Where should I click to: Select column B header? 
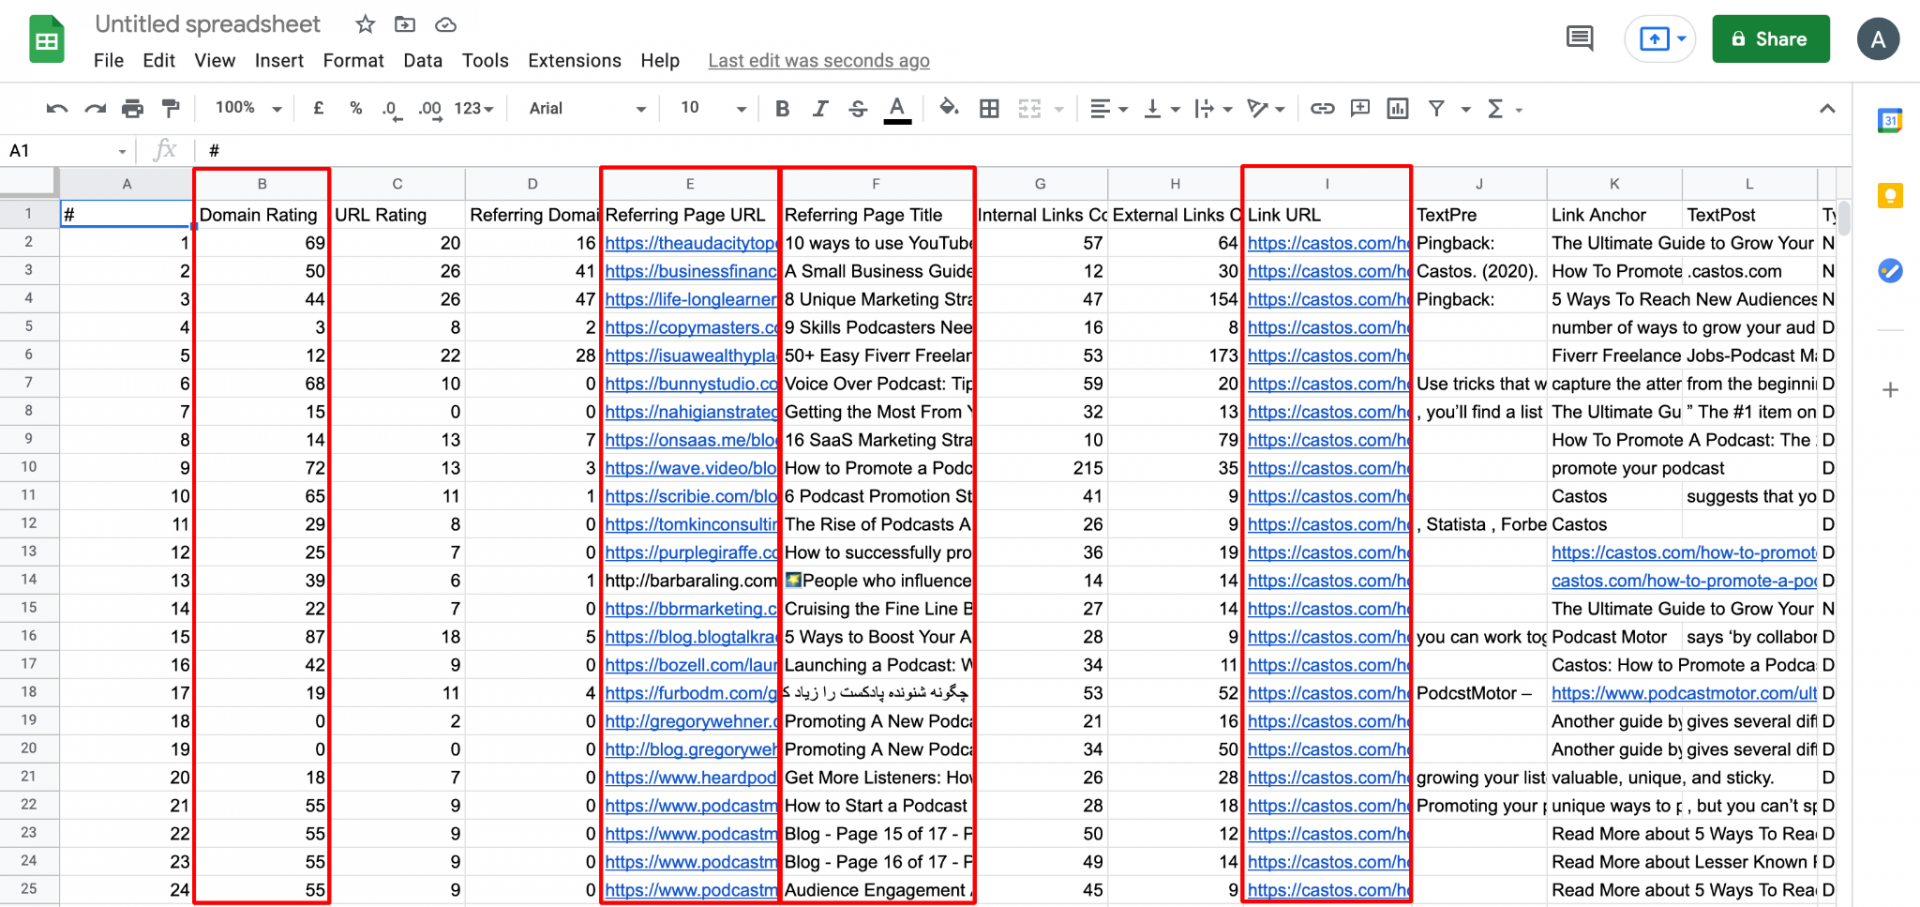click(x=262, y=184)
